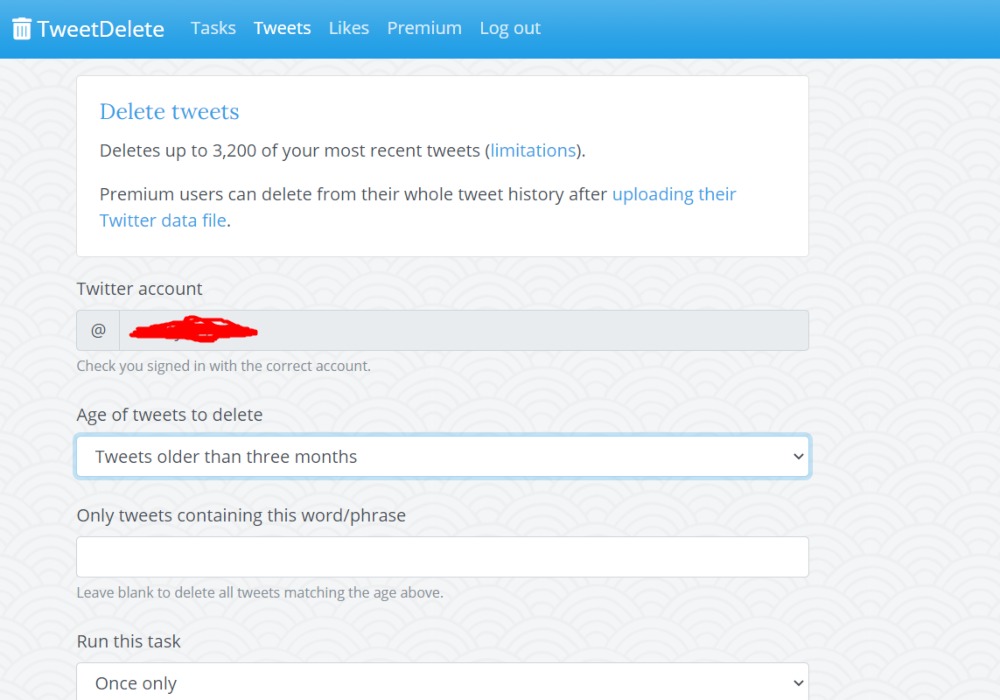Click the 'Delete tweets' heading

[169, 112]
